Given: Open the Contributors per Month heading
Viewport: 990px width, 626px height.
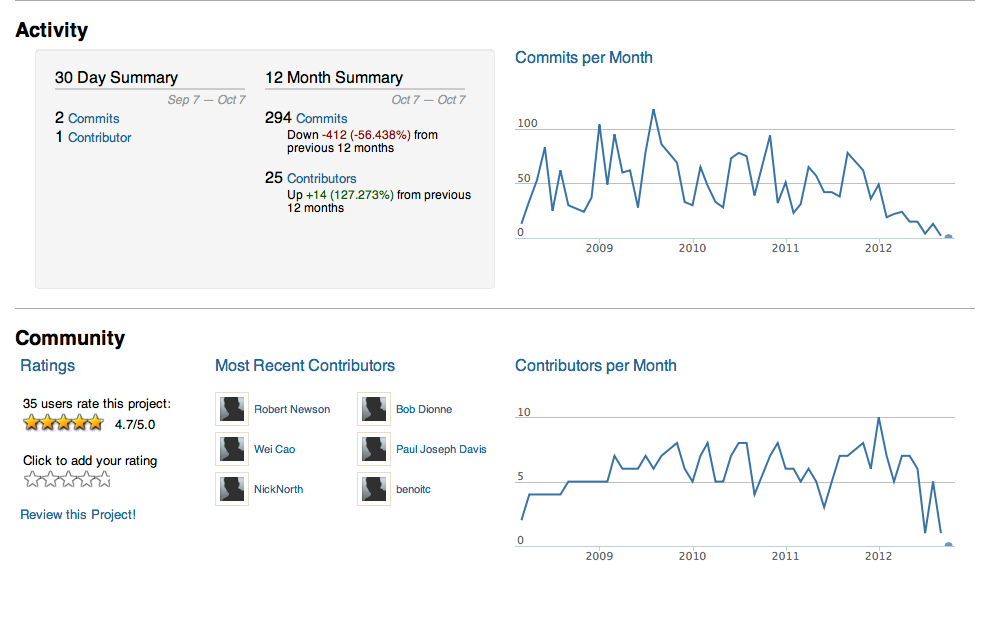Looking at the screenshot, I should pos(595,366).
